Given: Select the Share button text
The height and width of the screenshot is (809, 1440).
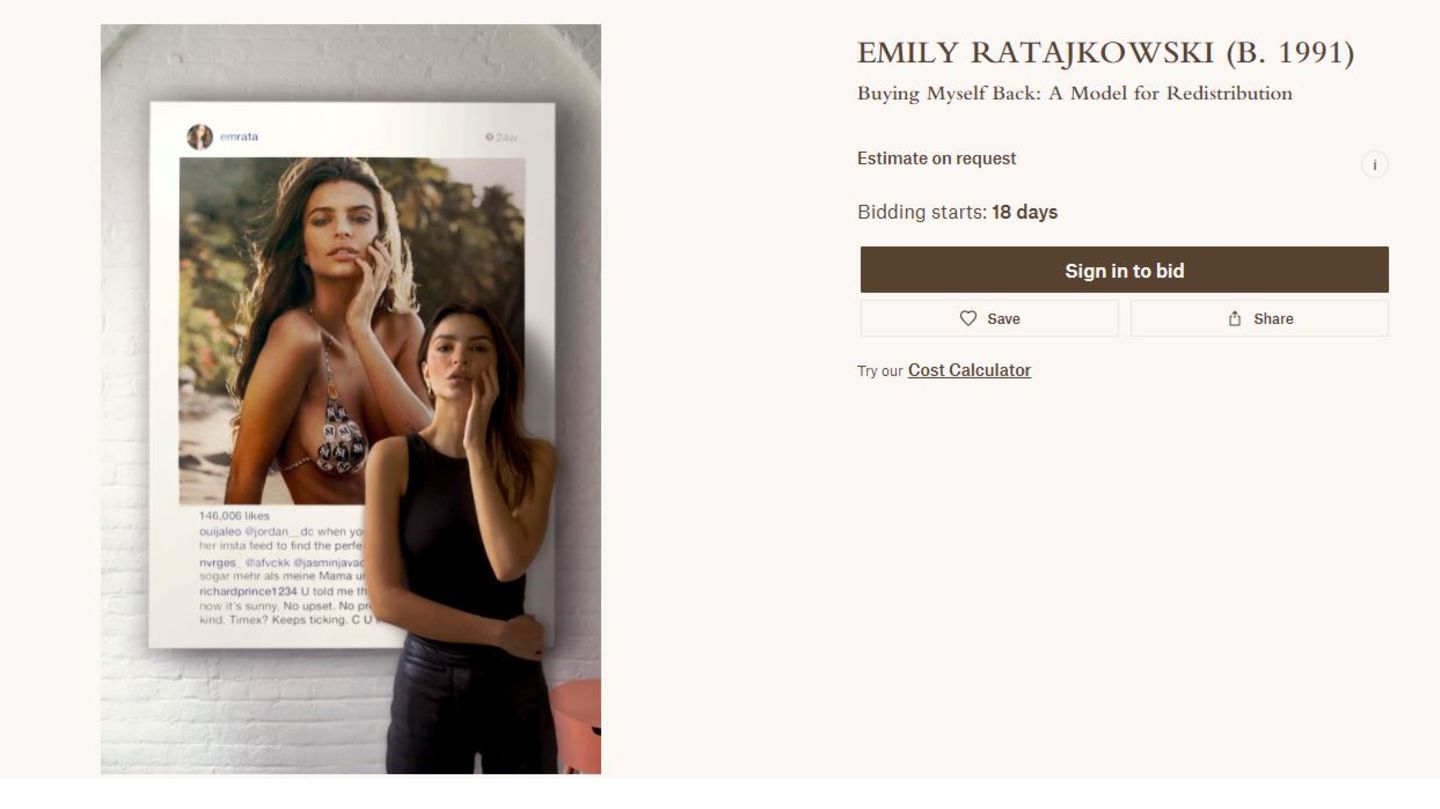Looking at the screenshot, I should pyautogui.click(x=1273, y=319).
